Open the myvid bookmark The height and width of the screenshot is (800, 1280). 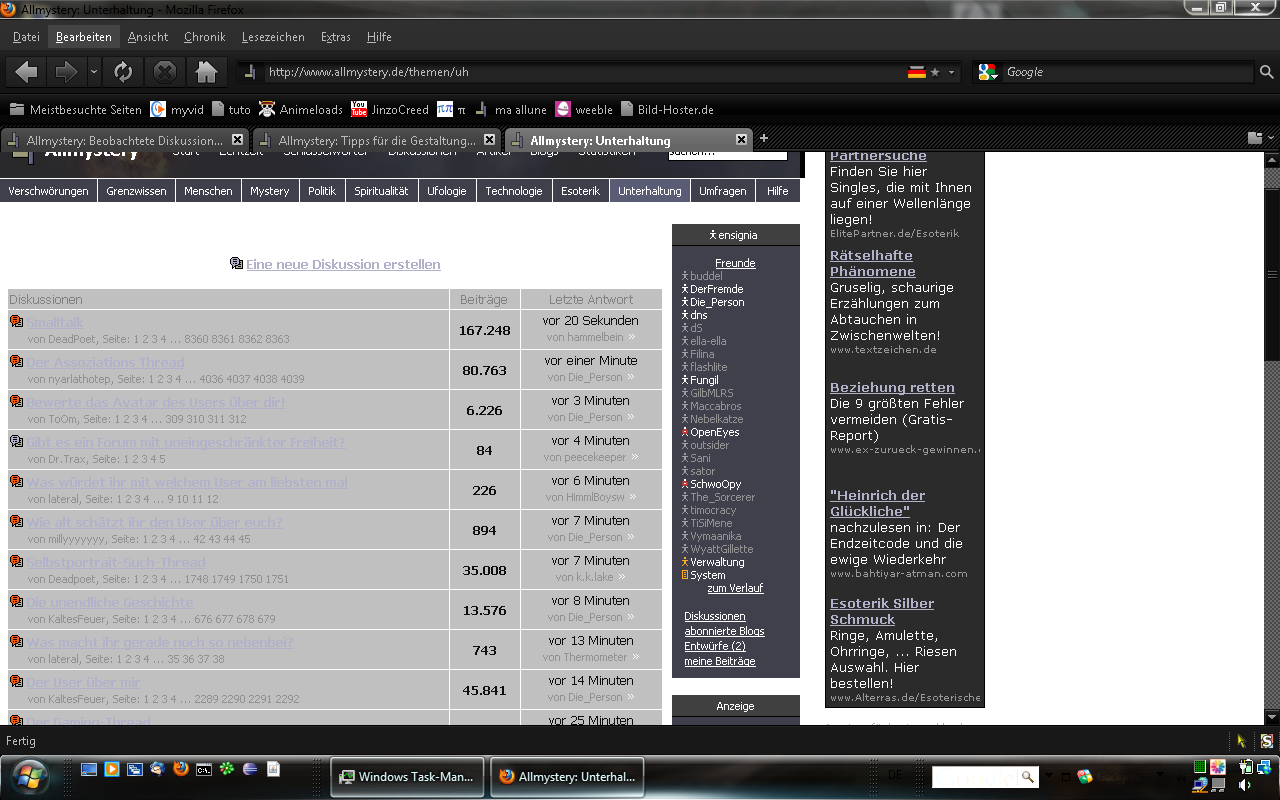coord(177,110)
